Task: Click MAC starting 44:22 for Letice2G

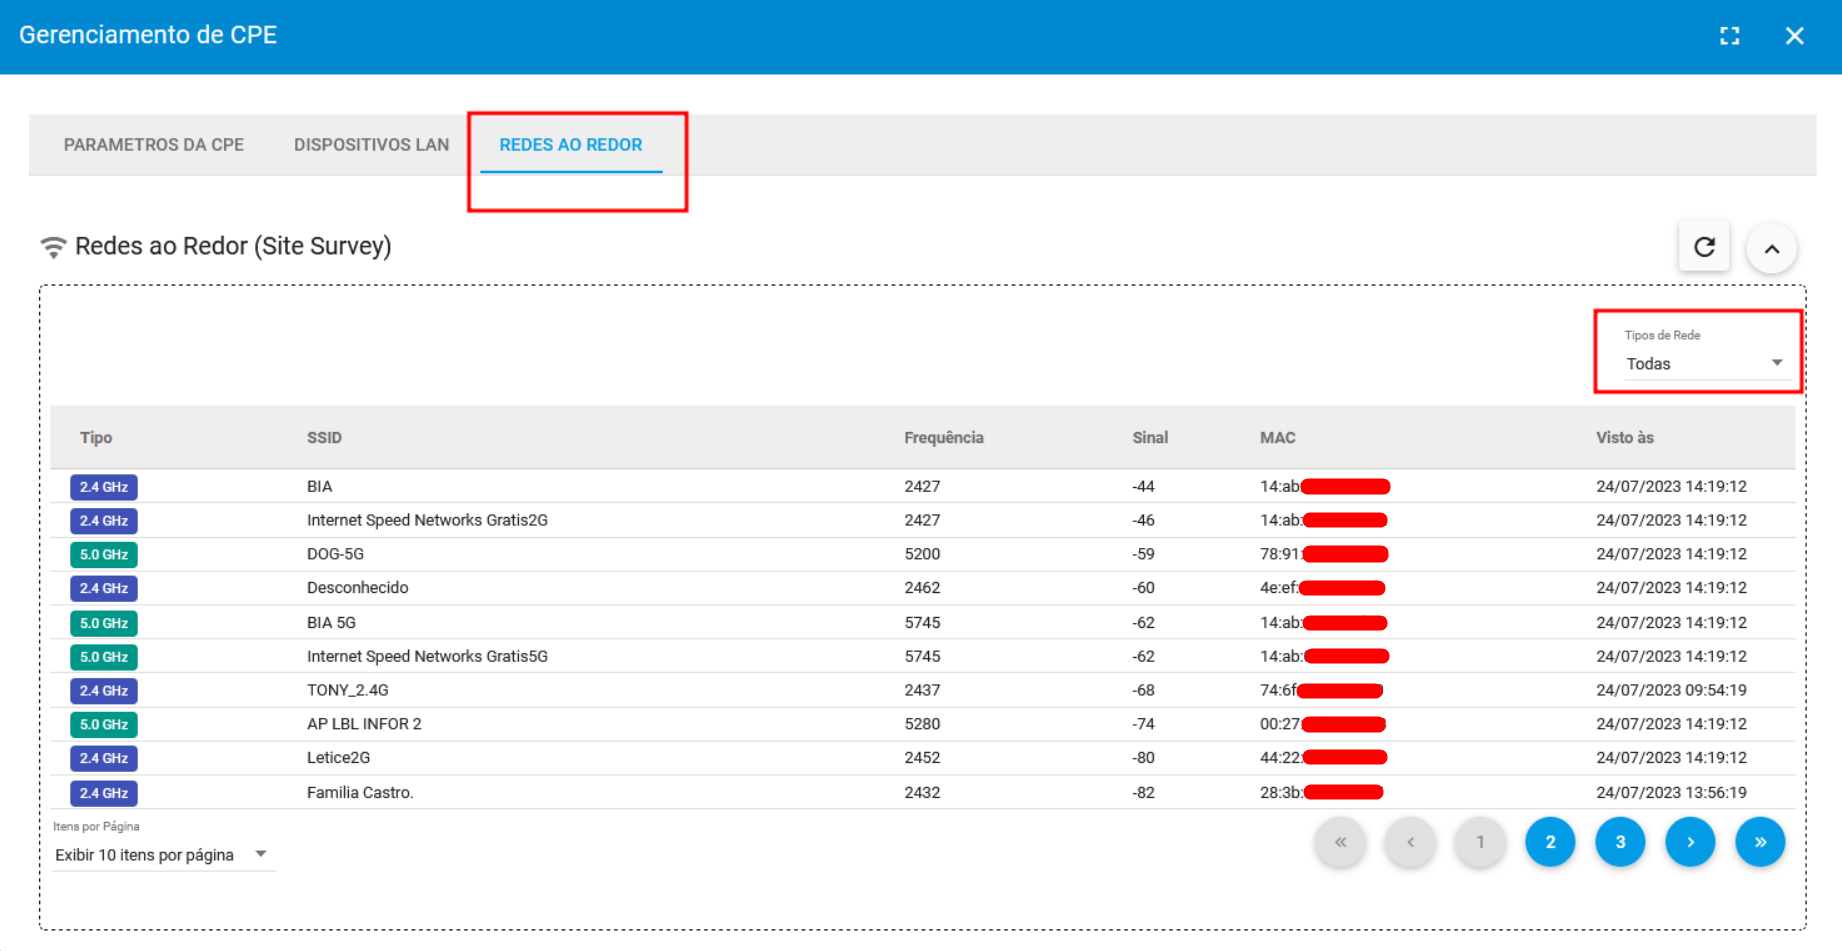Action: tap(1323, 758)
